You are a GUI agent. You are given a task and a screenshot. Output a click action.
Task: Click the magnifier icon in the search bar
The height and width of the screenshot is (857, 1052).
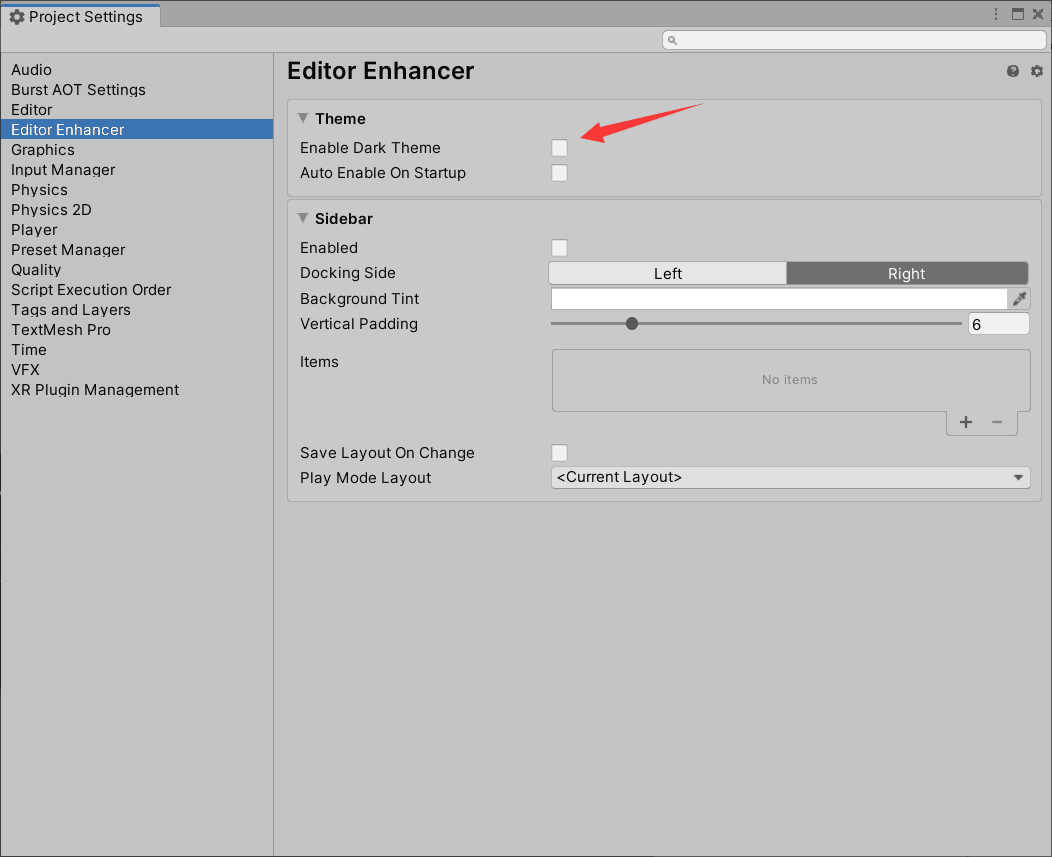click(671, 39)
